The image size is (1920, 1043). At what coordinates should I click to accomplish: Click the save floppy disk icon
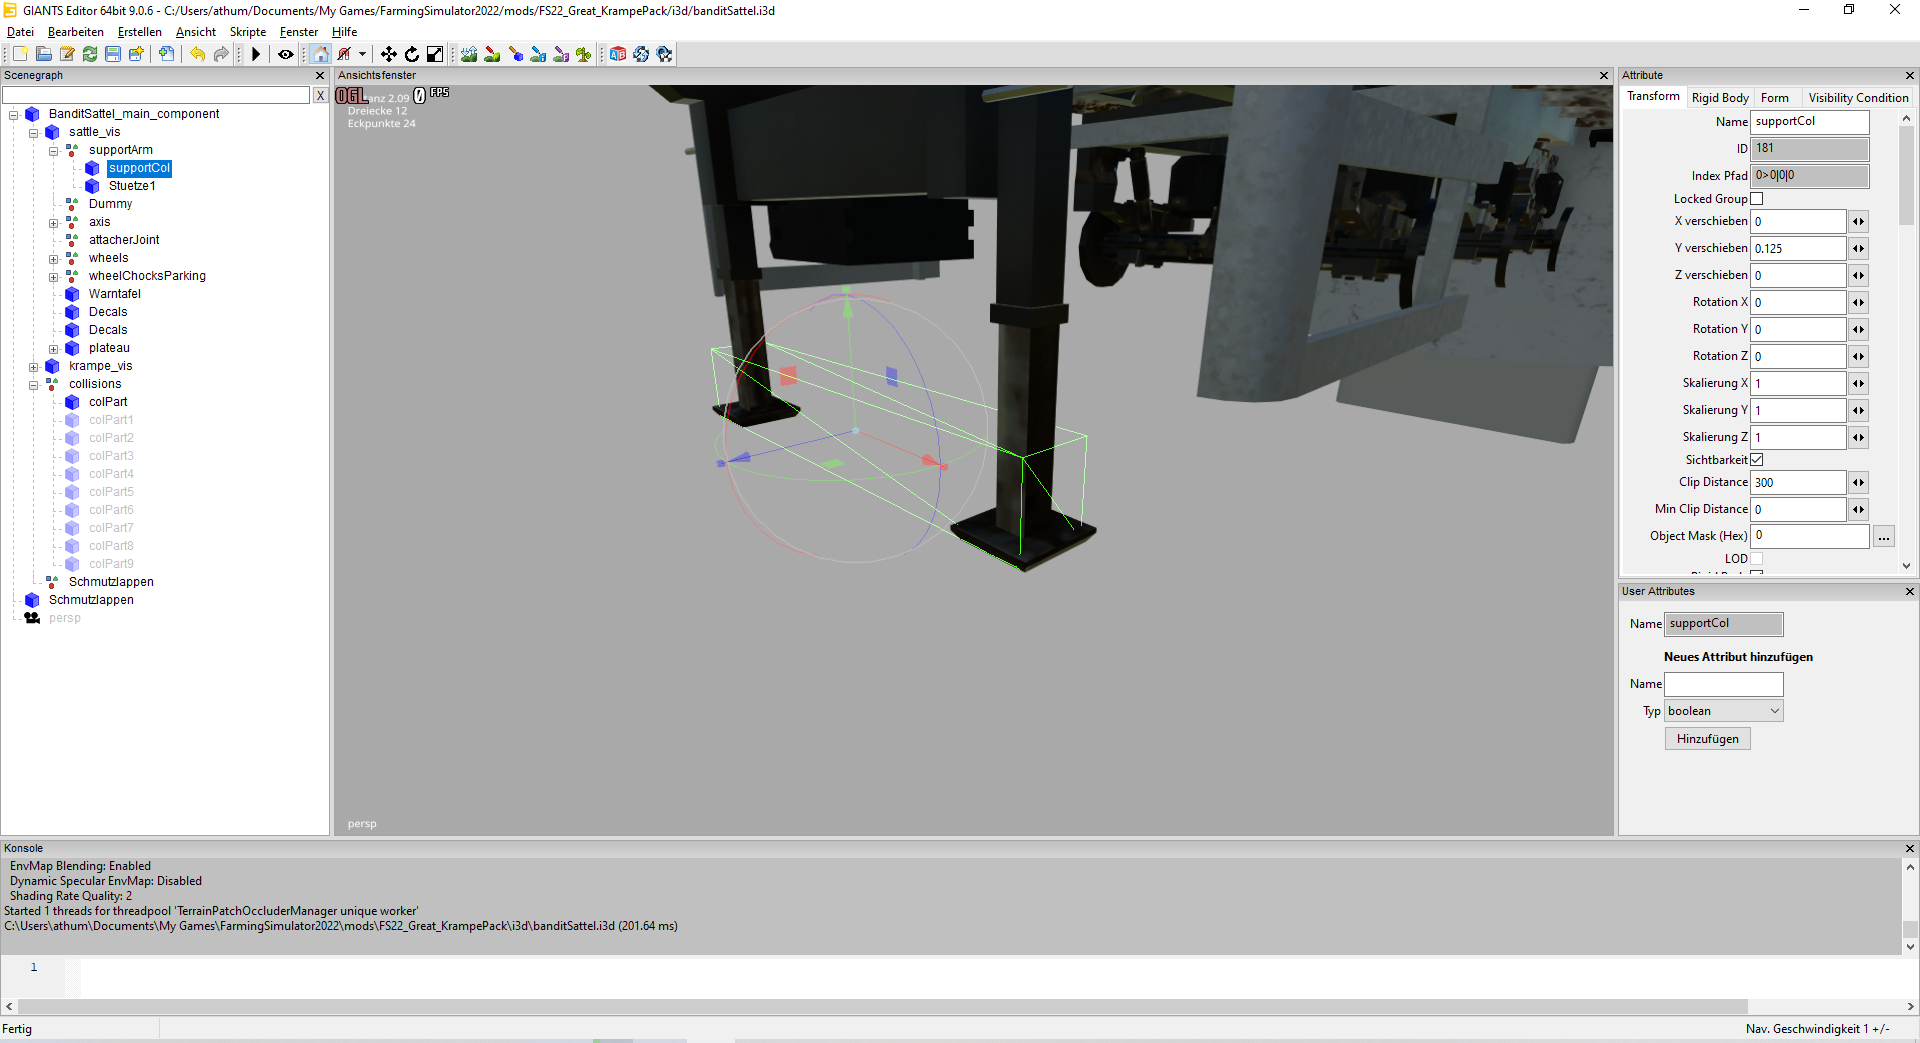[x=113, y=54]
